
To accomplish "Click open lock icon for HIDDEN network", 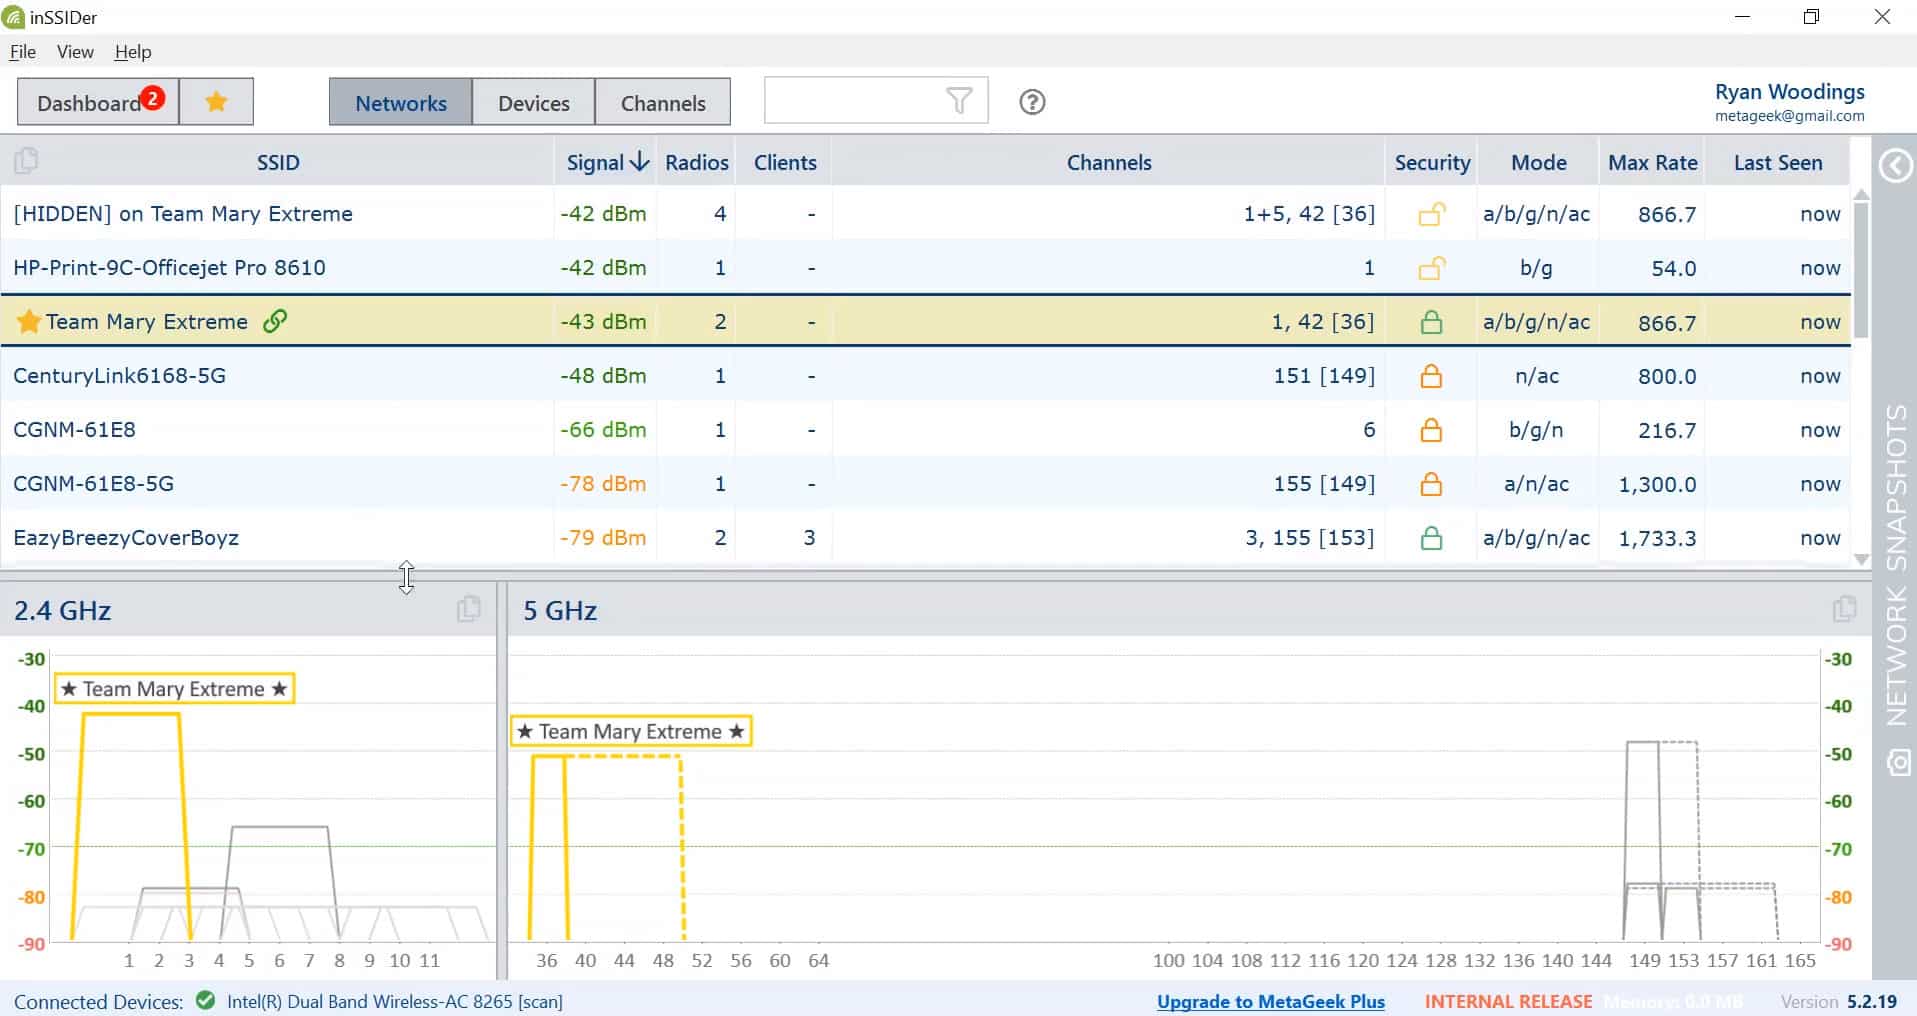I will point(1432,214).
